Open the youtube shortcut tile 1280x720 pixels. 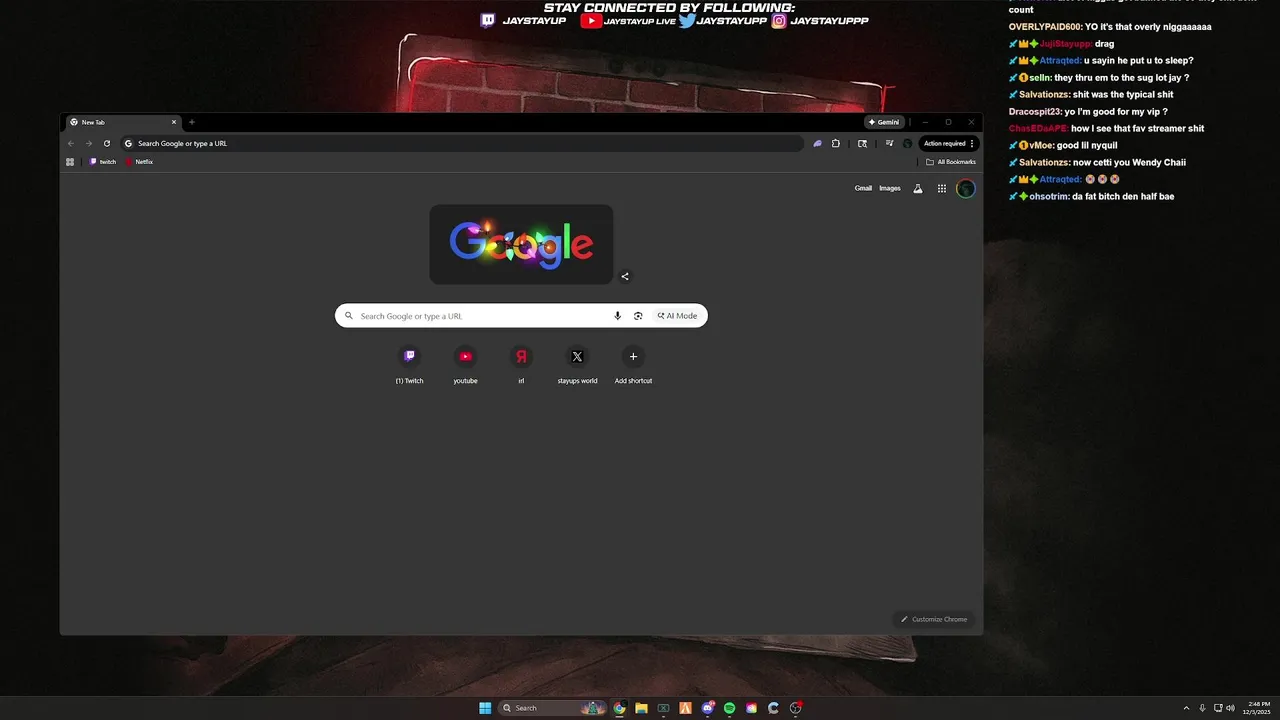click(465, 365)
